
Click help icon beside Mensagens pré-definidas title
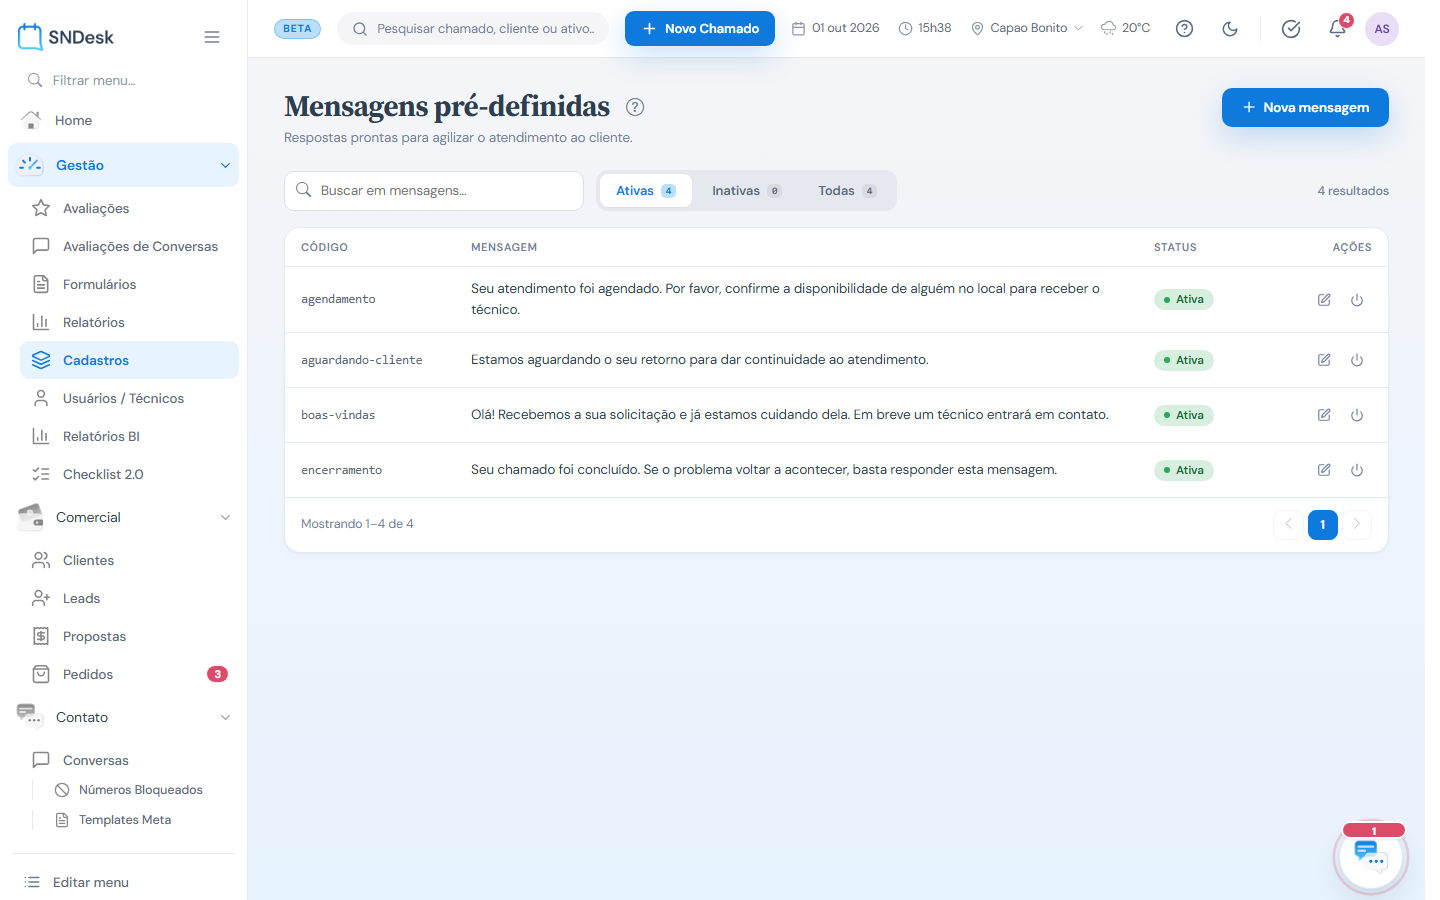coord(635,107)
